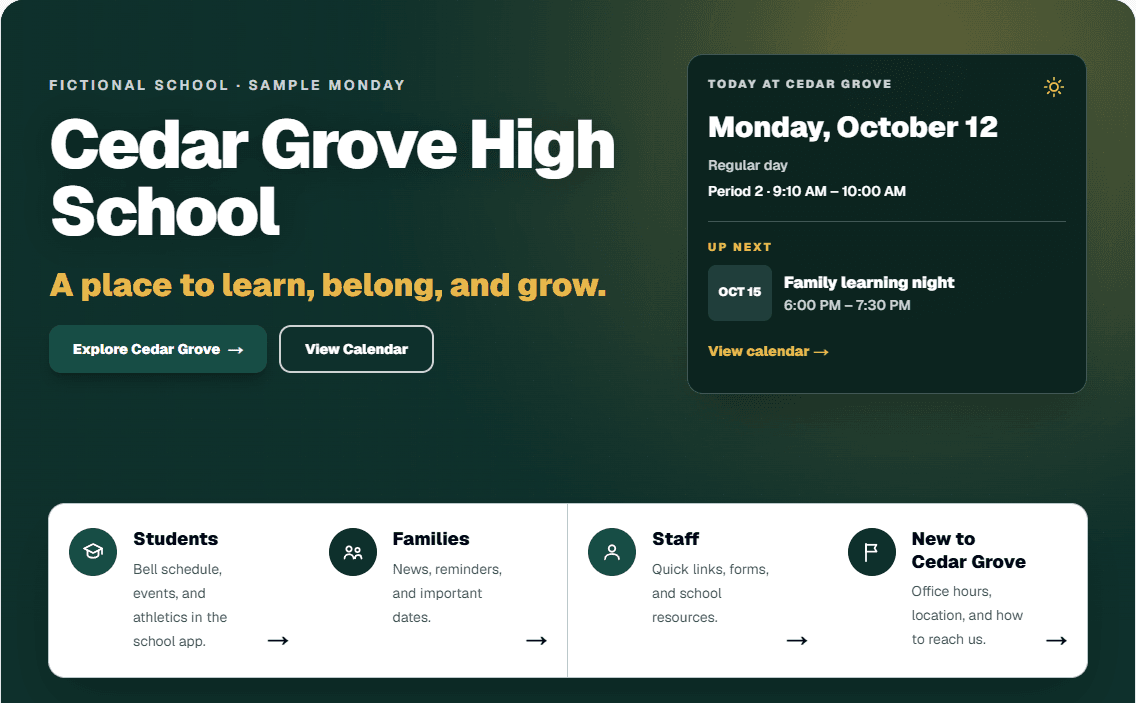Click the tagline A place to learn, belong, and grow
Screen dimensions: 1136x703
coord(327,285)
